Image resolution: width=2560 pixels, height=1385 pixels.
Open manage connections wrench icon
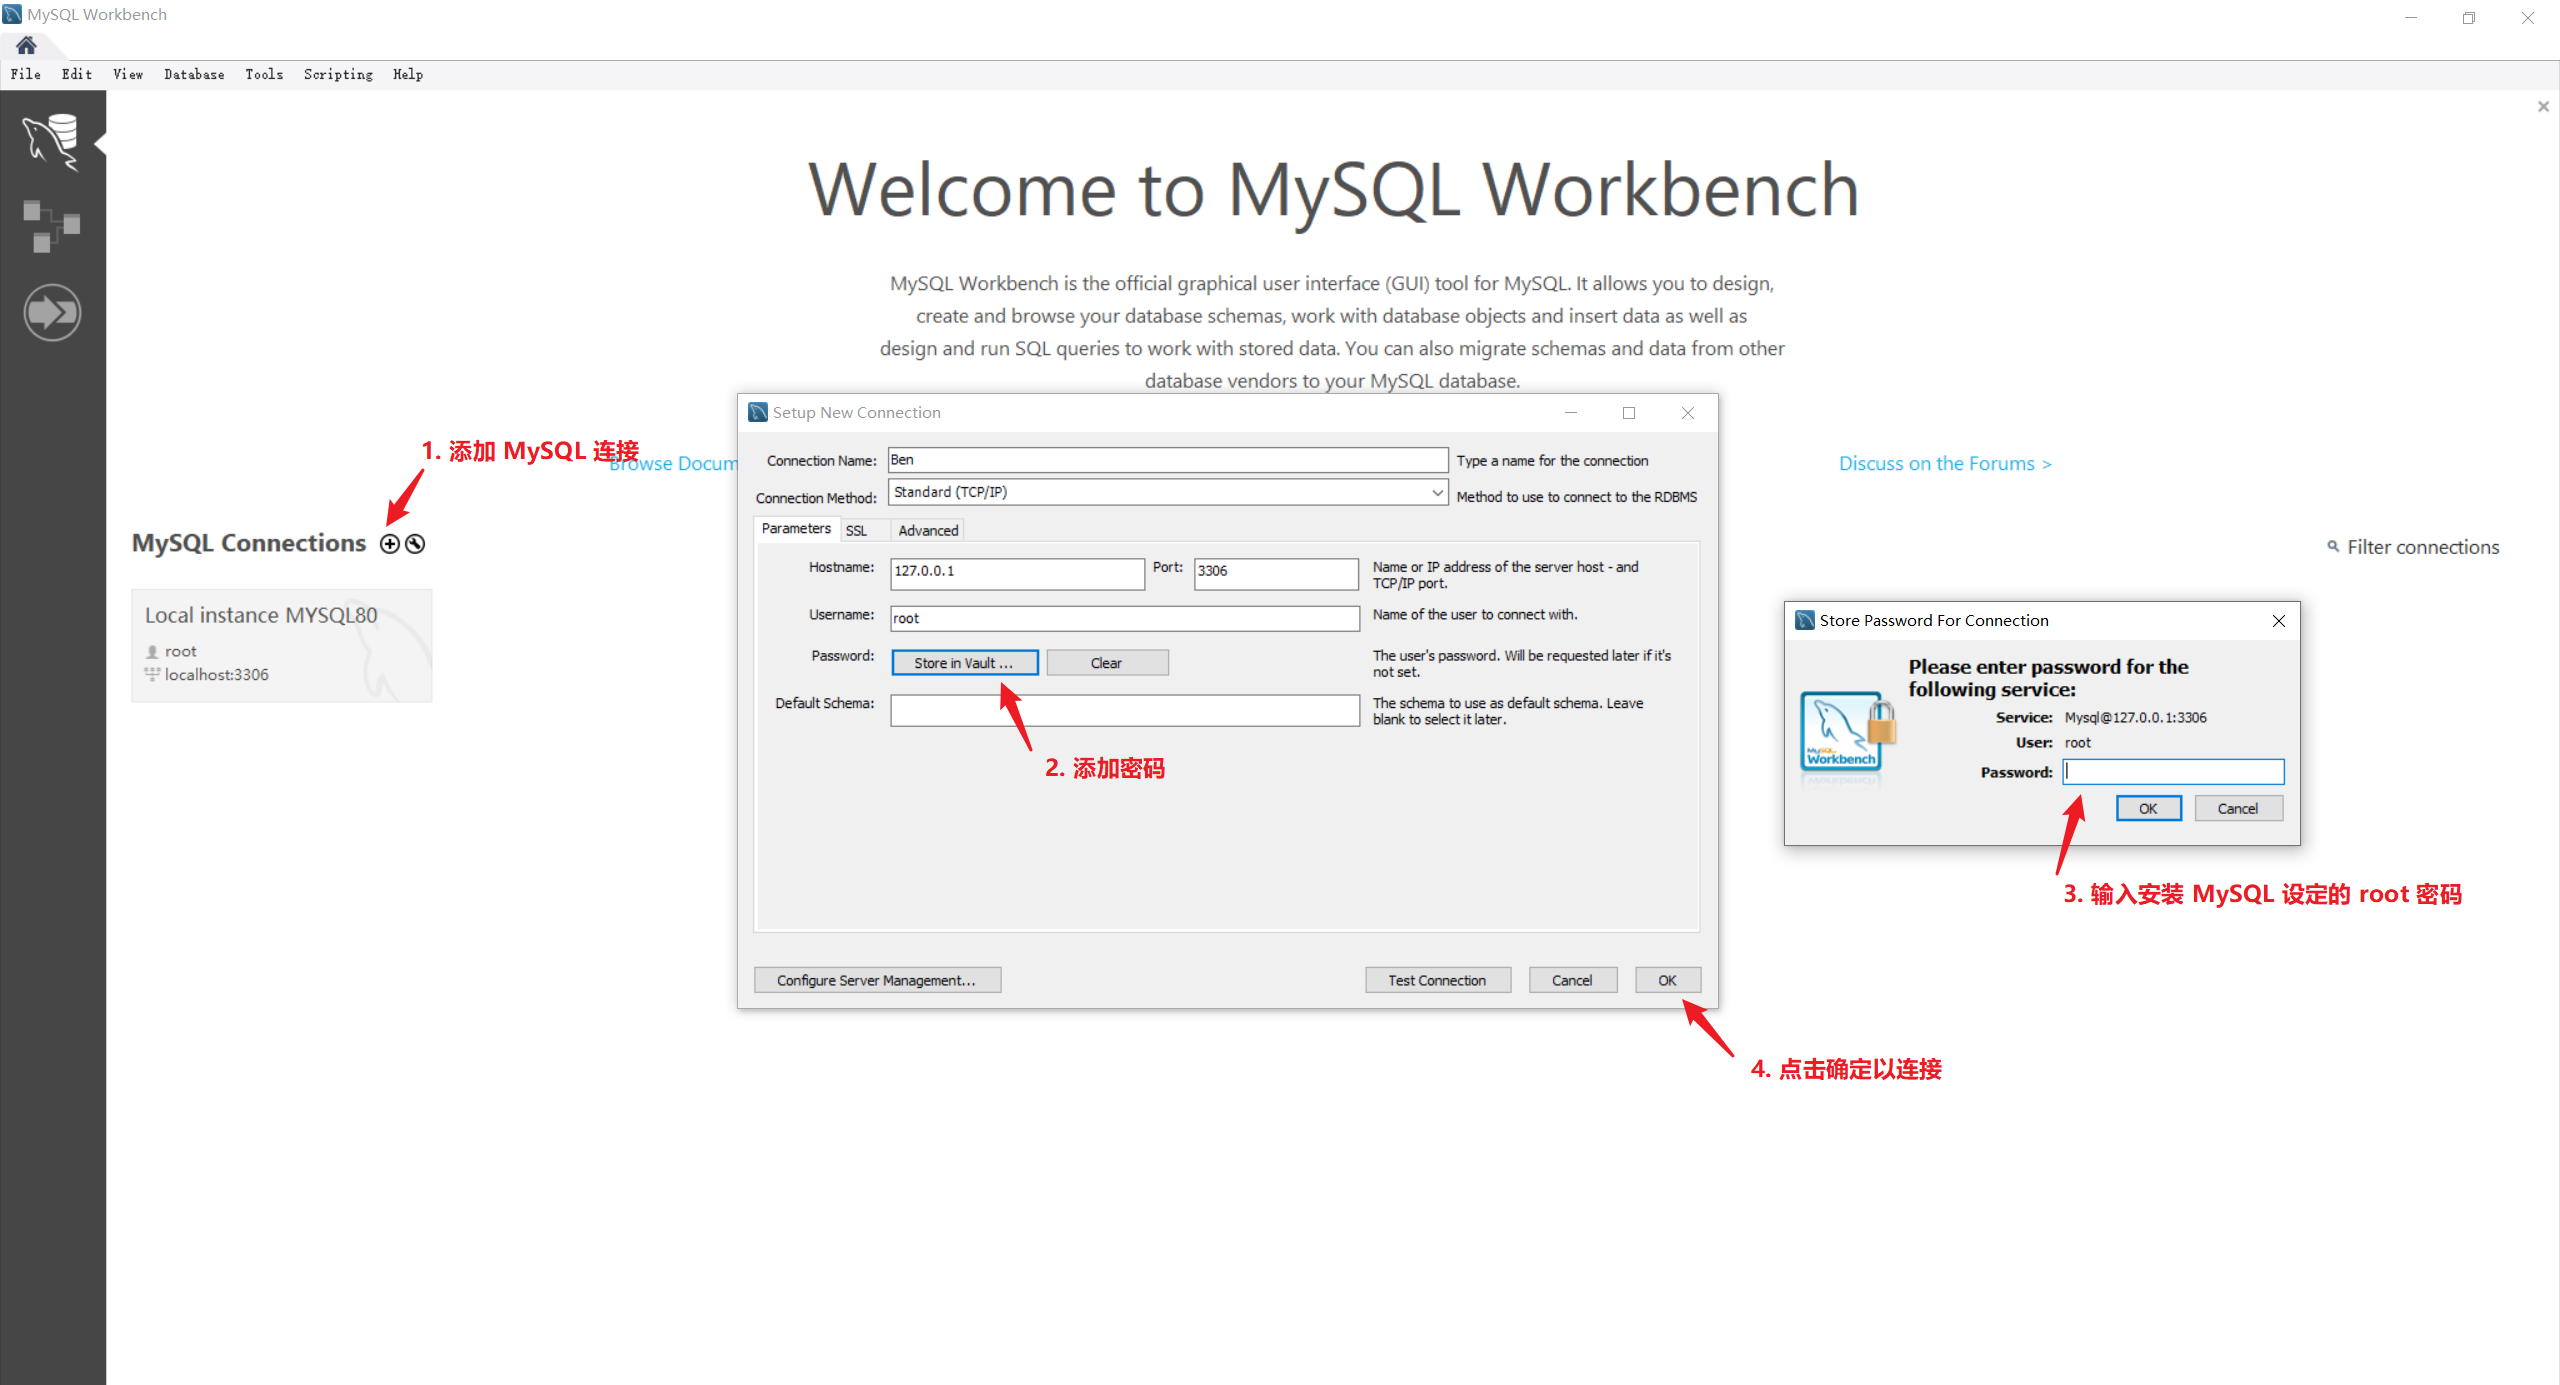pyautogui.click(x=415, y=544)
